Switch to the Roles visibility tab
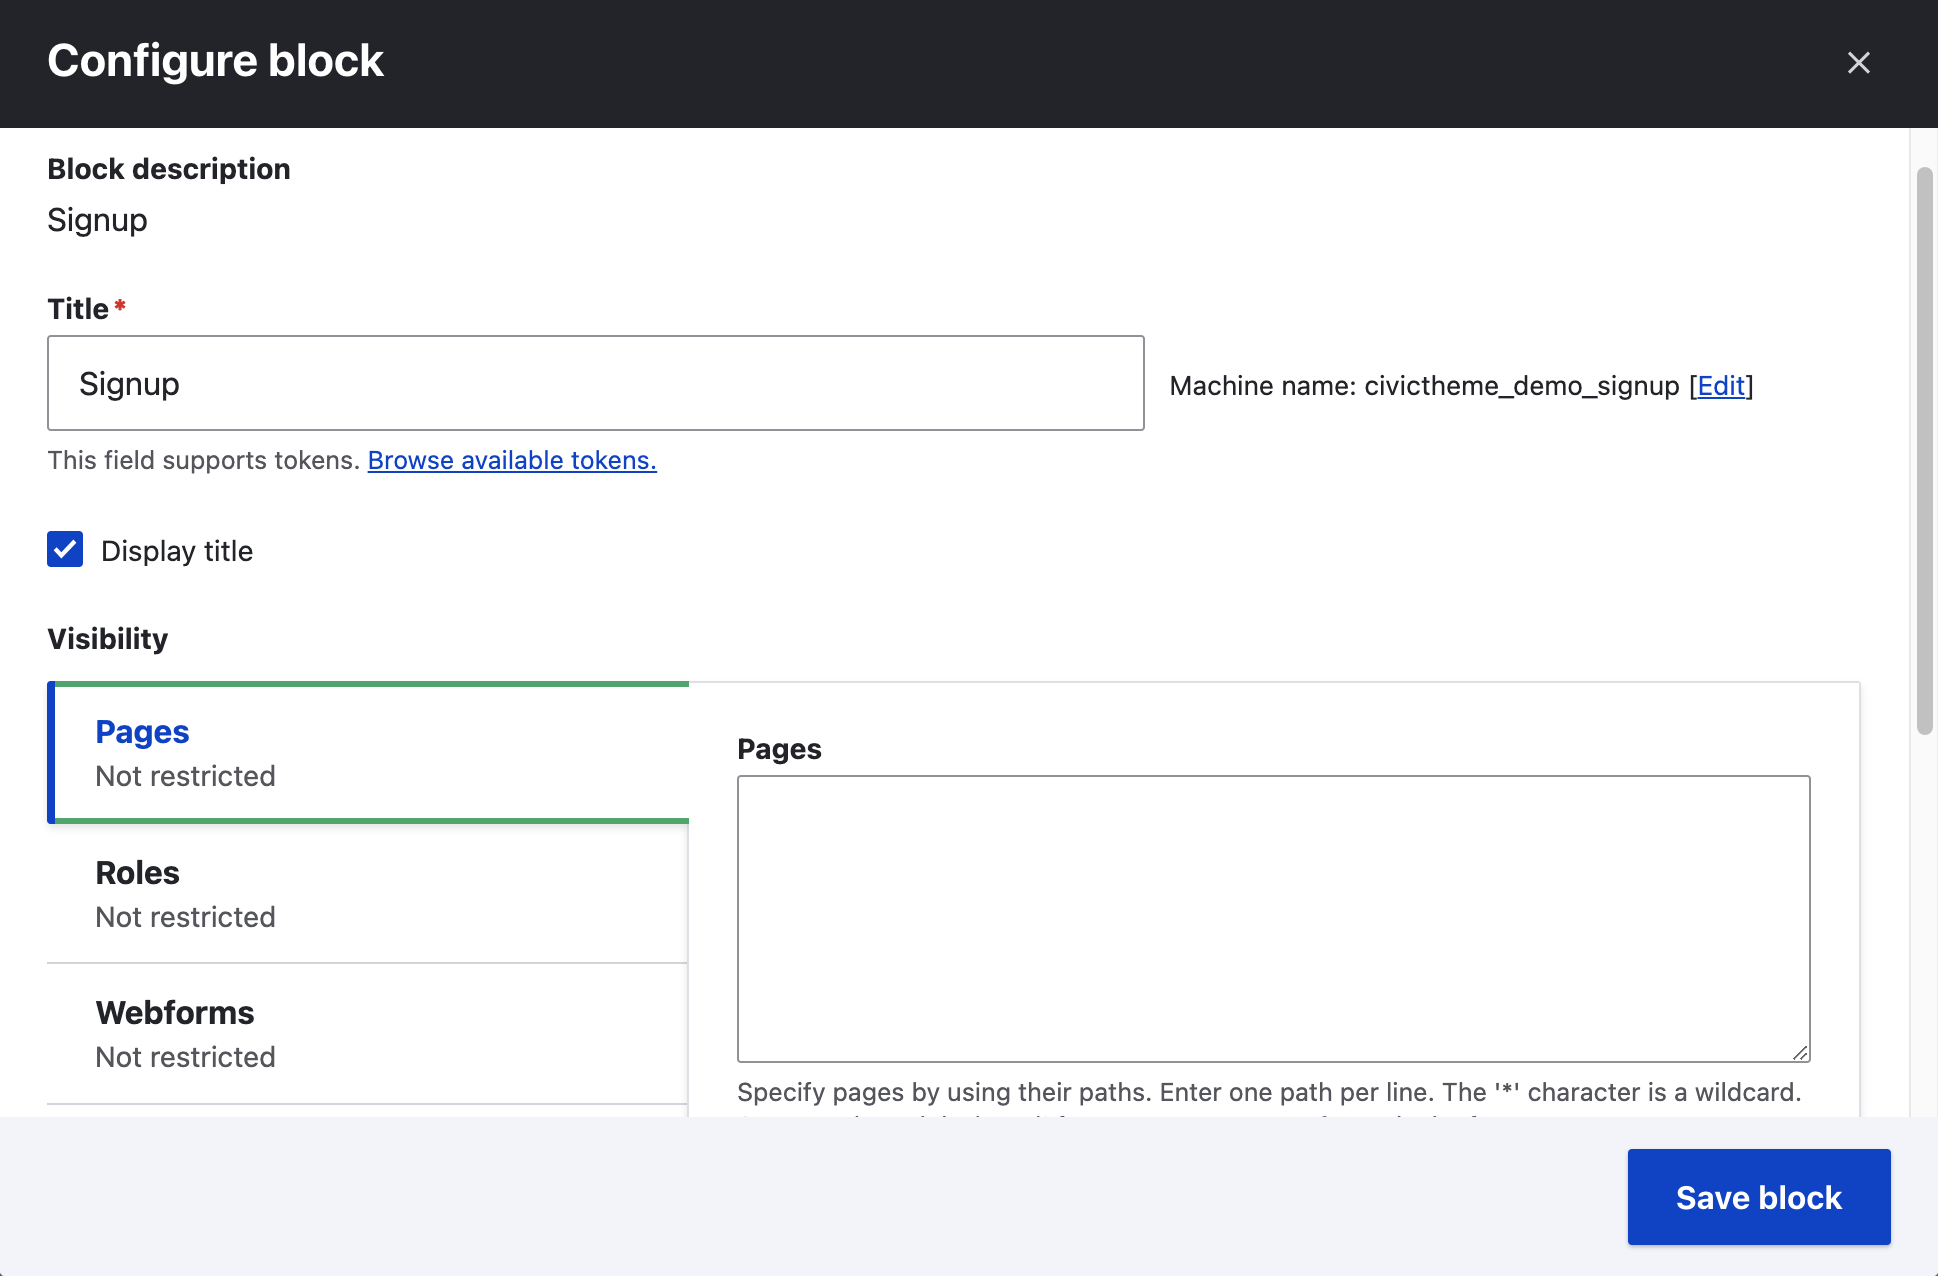 [x=138, y=873]
